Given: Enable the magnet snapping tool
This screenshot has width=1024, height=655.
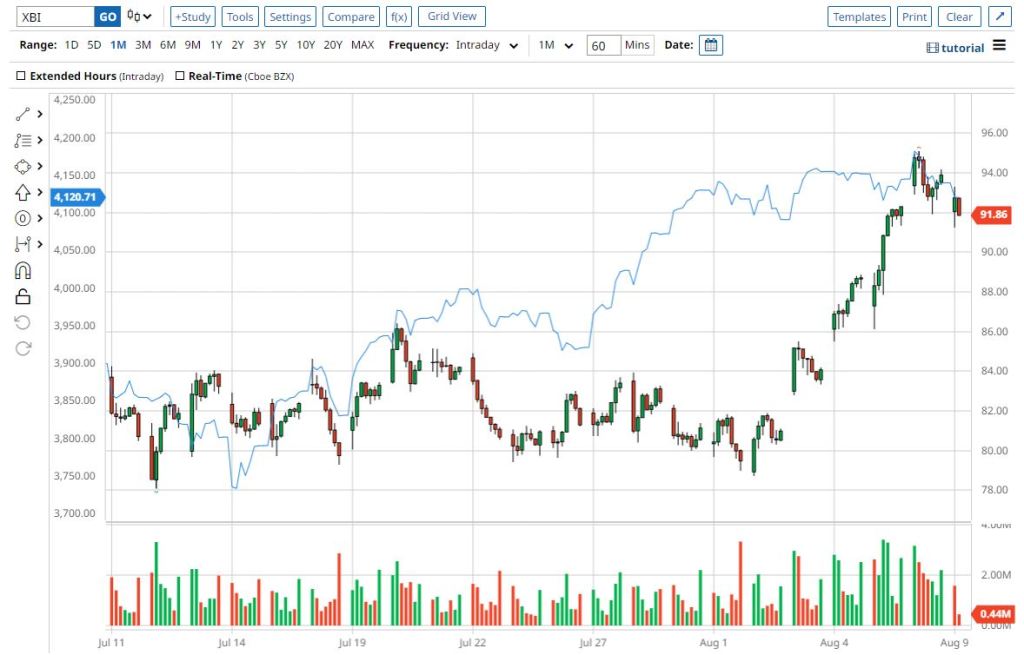Looking at the screenshot, I should 22,269.
